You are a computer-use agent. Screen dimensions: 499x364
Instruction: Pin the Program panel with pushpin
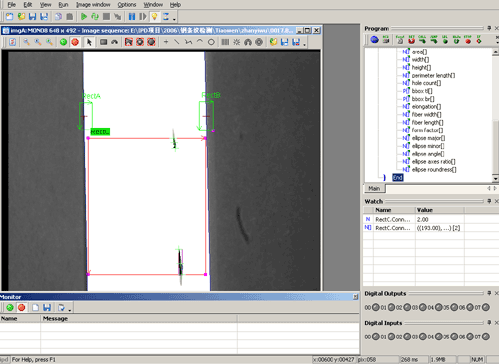pos(489,28)
